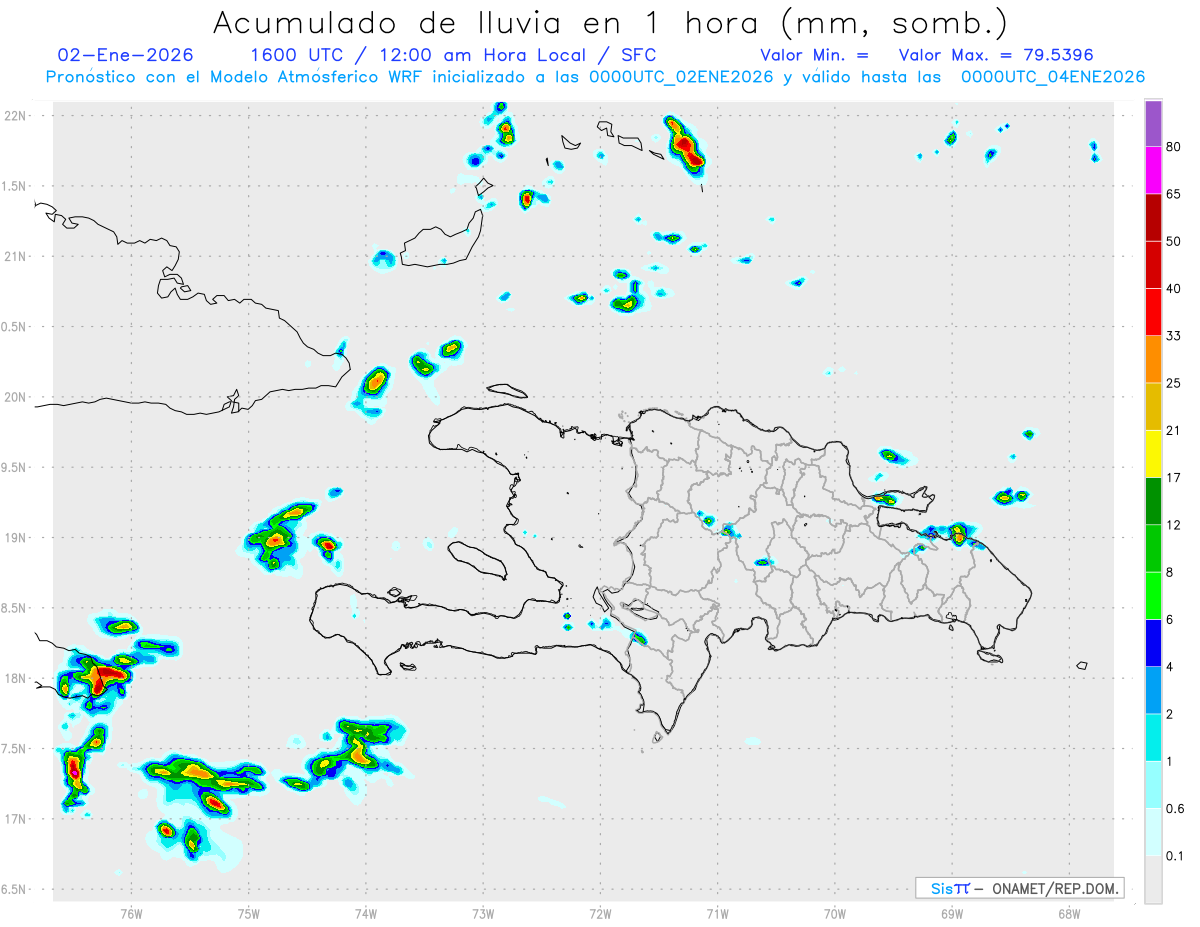Screen dimensions: 1200x927
Task: Click the green legend swatch between 8 and 12
Action: [x=1153, y=548]
